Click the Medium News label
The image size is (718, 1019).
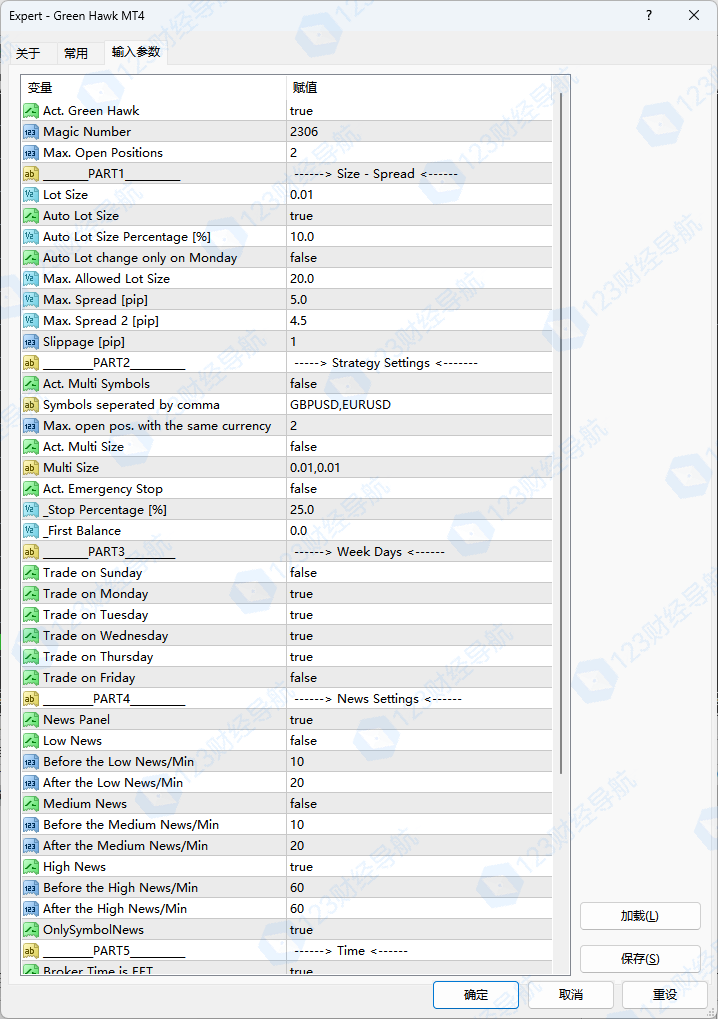coord(85,804)
